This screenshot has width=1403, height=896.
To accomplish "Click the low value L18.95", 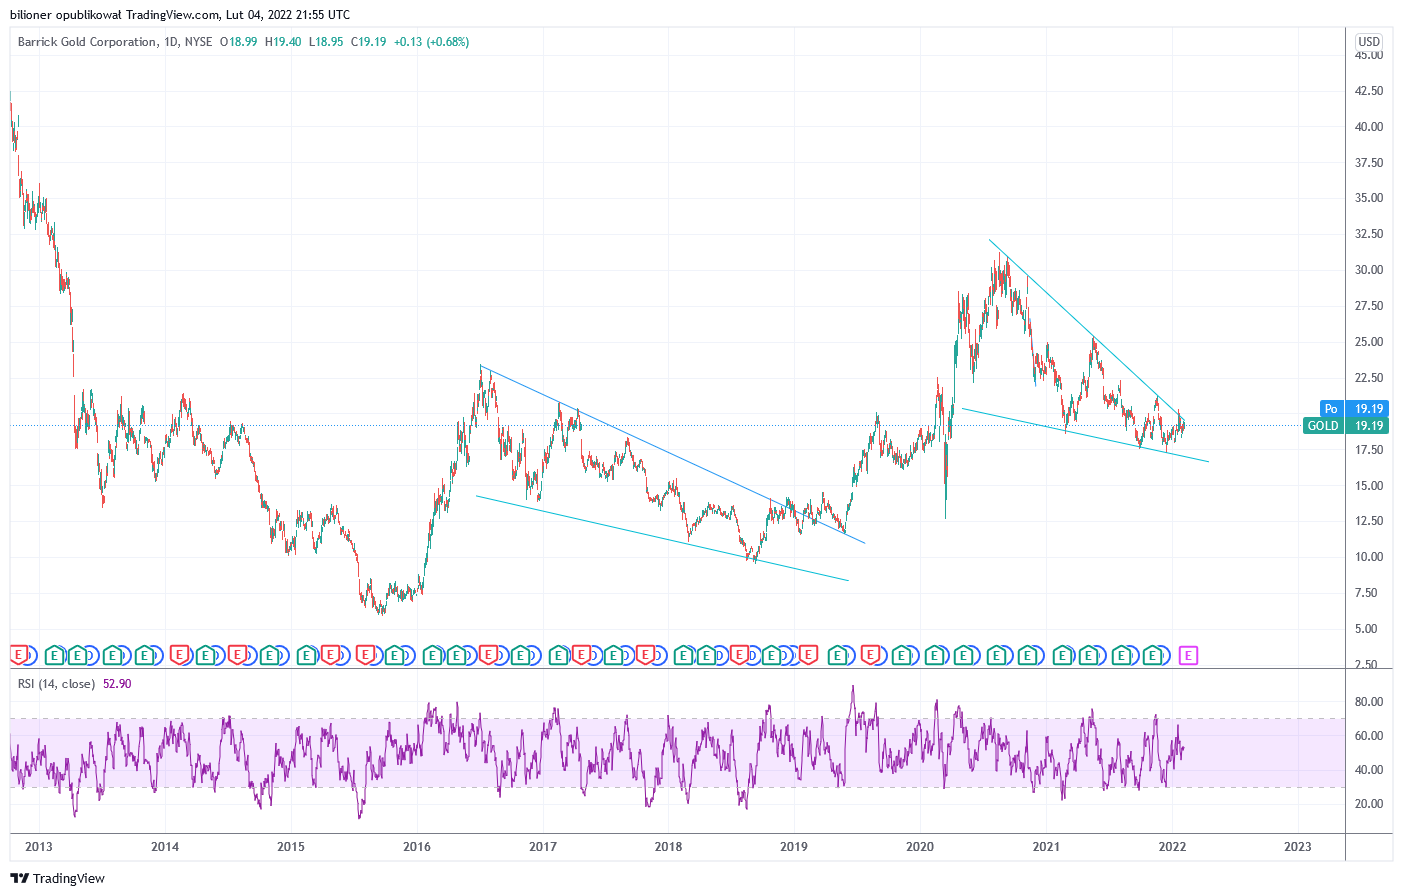I will (x=326, y=42).
